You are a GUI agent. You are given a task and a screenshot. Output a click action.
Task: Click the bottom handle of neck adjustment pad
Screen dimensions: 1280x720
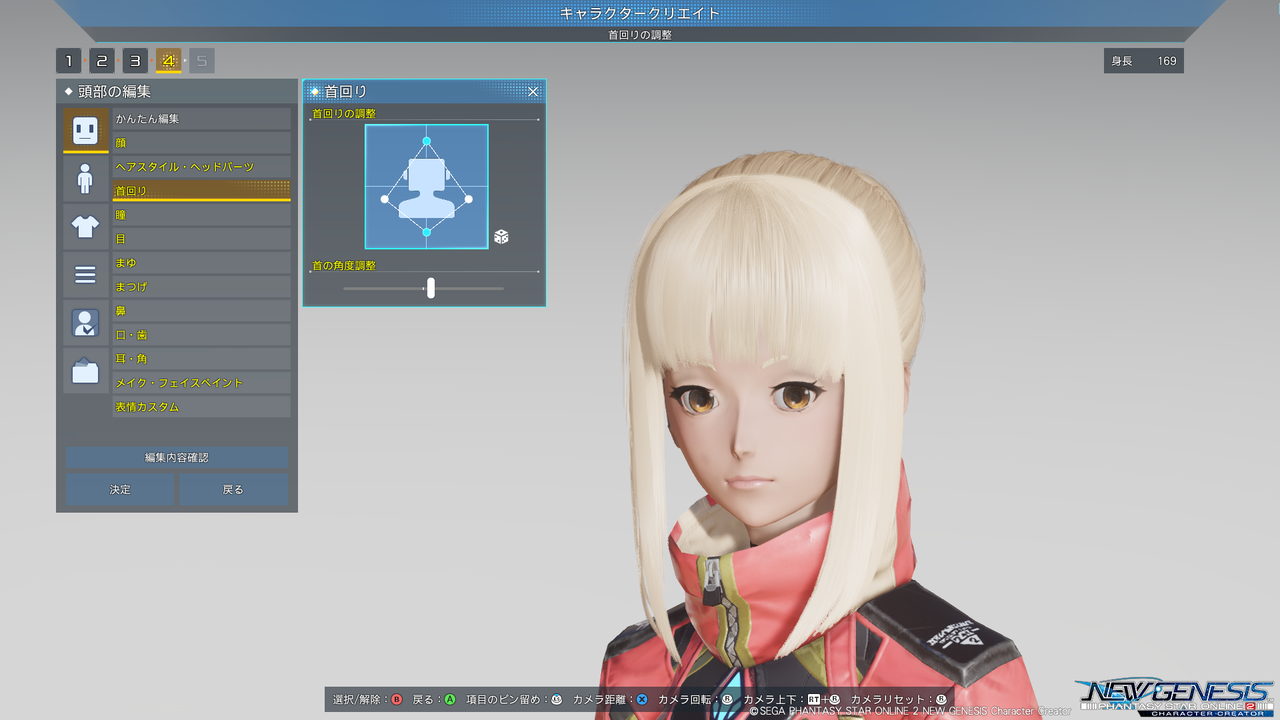[427, 232]
